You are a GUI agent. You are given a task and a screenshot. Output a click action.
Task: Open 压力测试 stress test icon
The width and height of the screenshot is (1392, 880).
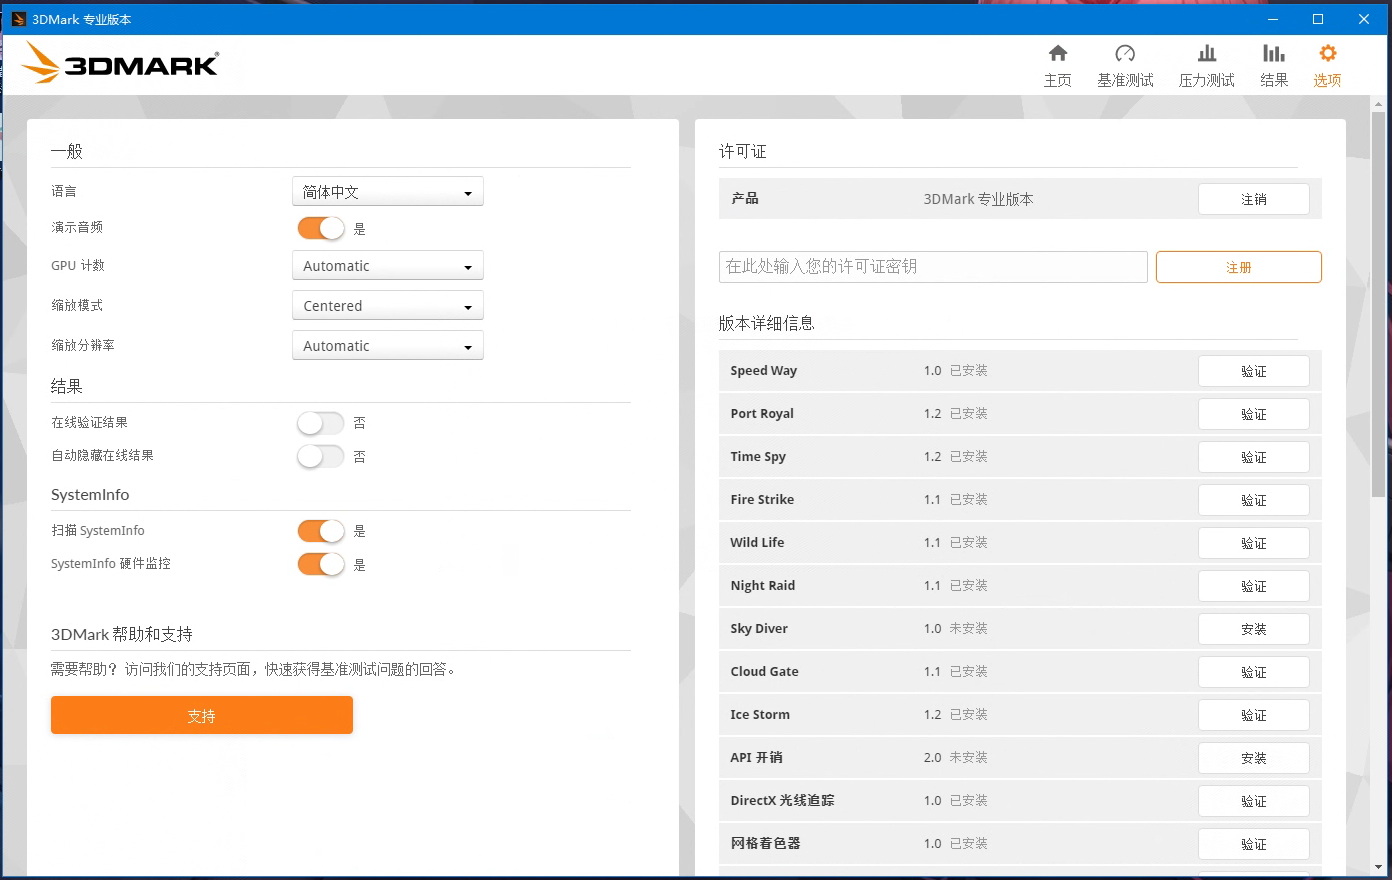(1206, 54)
